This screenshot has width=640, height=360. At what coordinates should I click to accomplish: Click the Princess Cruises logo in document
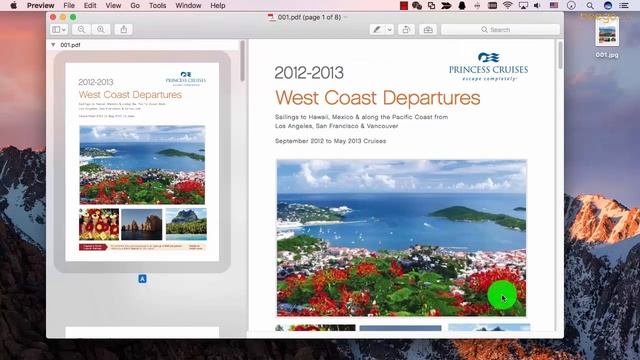[489, 67]
